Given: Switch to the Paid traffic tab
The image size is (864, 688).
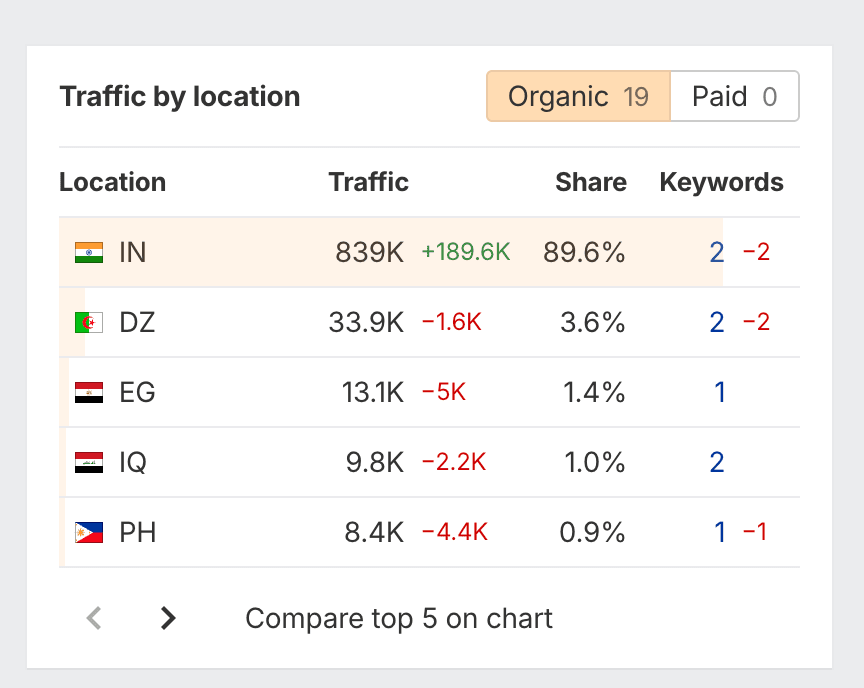Looking at the screenshot, I should [x=734, y=97].
